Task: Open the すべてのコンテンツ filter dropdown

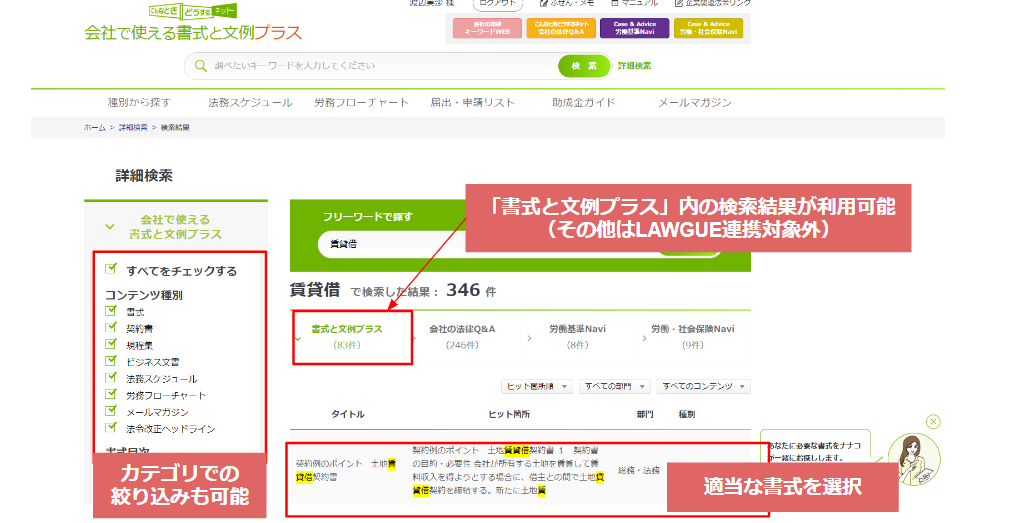Action: tap(703, 386)
